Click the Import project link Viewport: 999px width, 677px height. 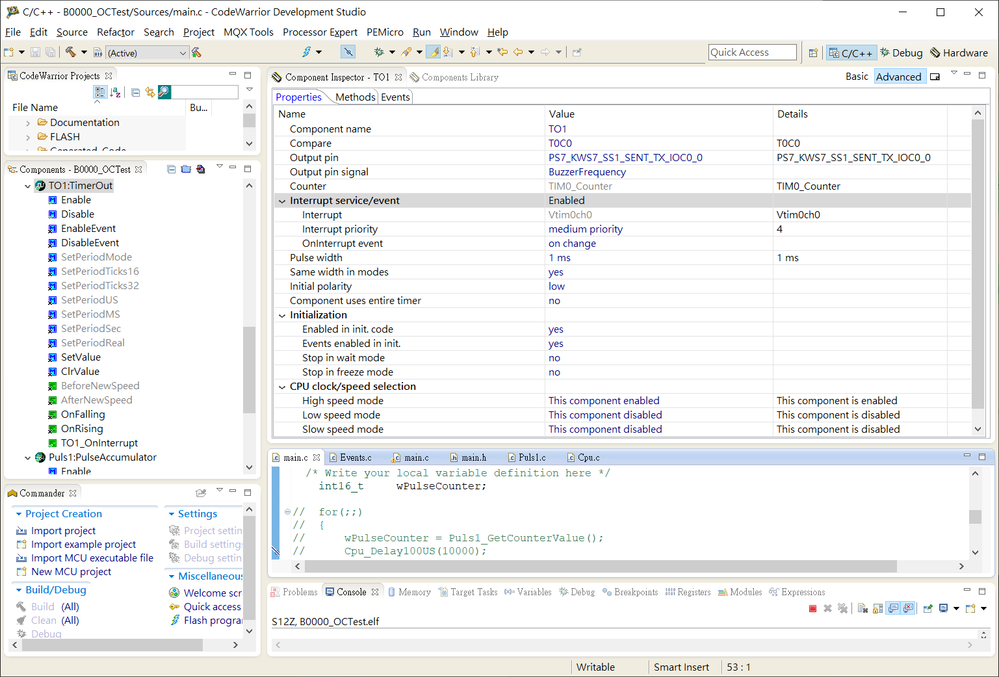click(63, 531)
